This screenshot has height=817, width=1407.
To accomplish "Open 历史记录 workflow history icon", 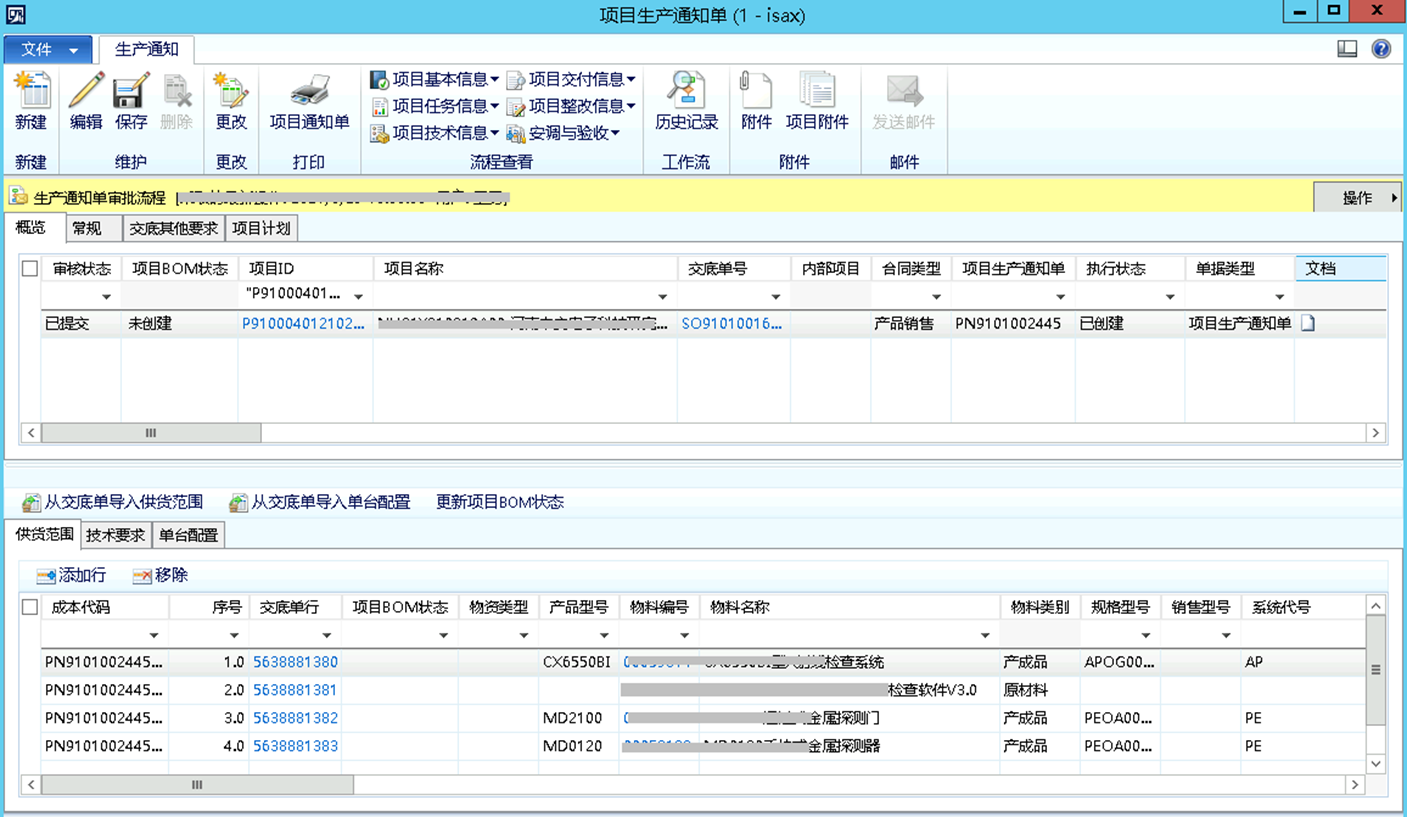I will pos(687,91).
